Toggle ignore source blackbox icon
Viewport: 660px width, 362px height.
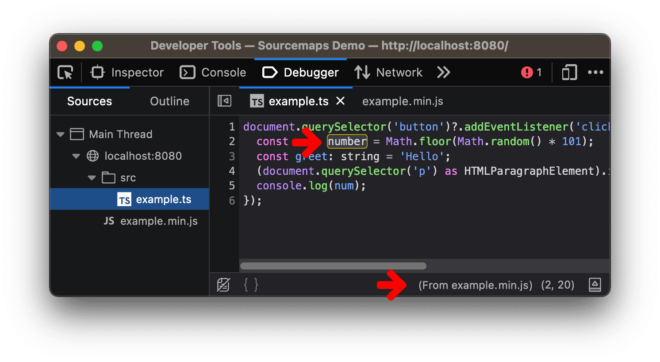(x=223, y=285)
